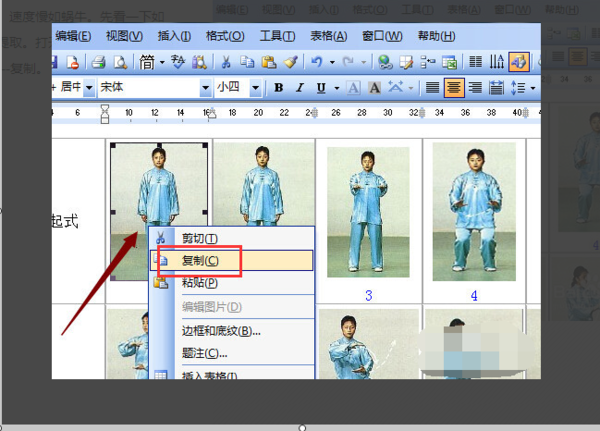Image resolution: width=600 pixels, height=431 pixels.
Task: Expand the 简 conversion dropdown arrow
Action: tap(162, 62)
